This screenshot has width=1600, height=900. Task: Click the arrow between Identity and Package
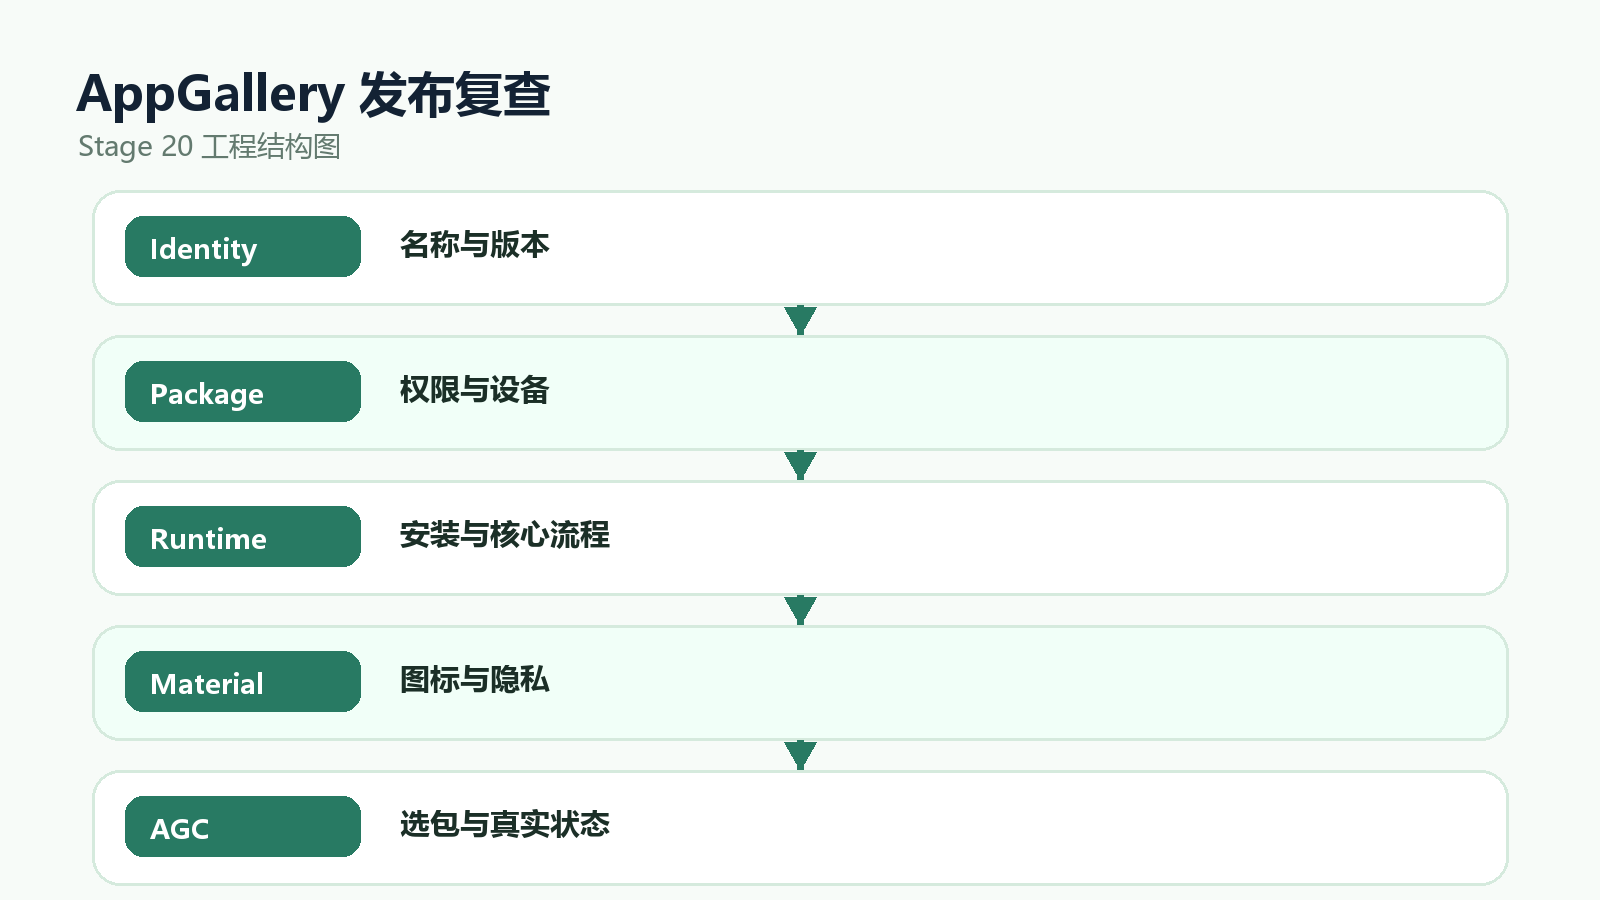click(x=800, y=320)
